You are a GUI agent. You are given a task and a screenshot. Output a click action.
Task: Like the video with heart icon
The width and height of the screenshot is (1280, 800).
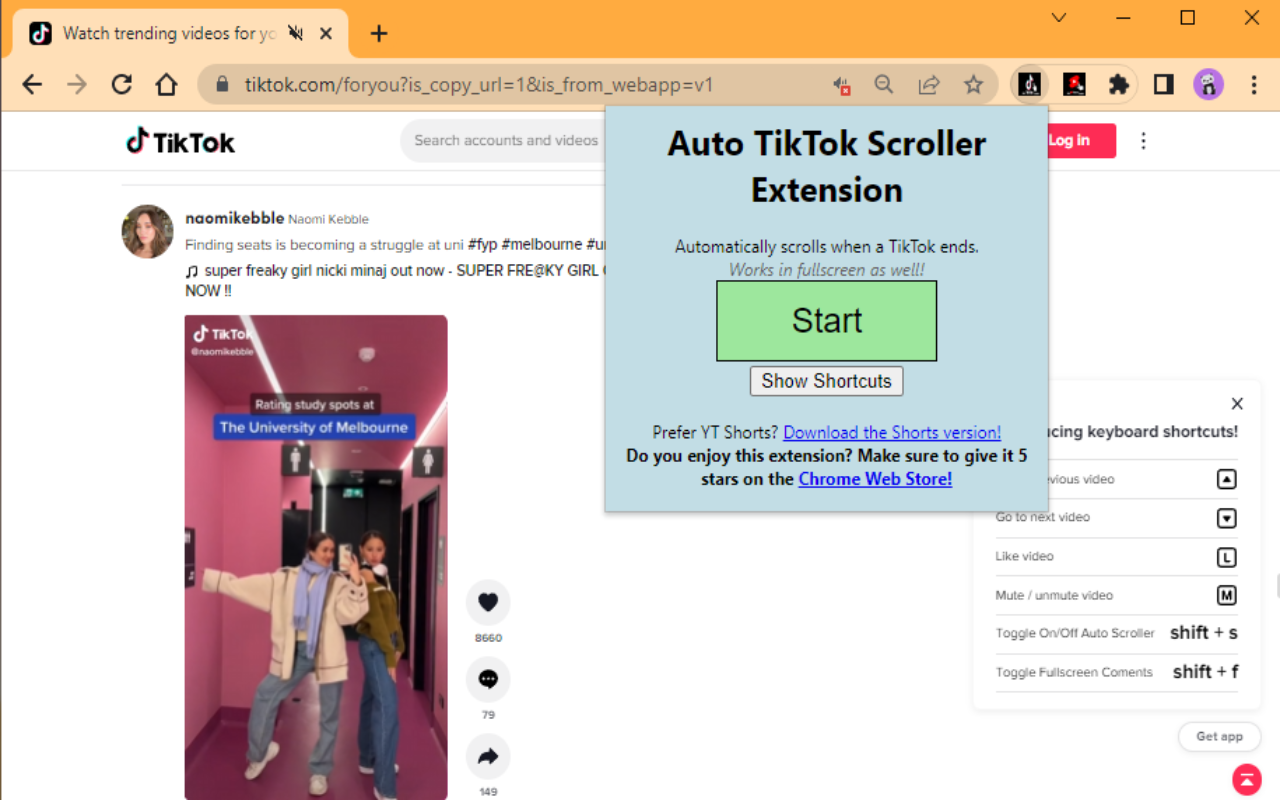488,602
